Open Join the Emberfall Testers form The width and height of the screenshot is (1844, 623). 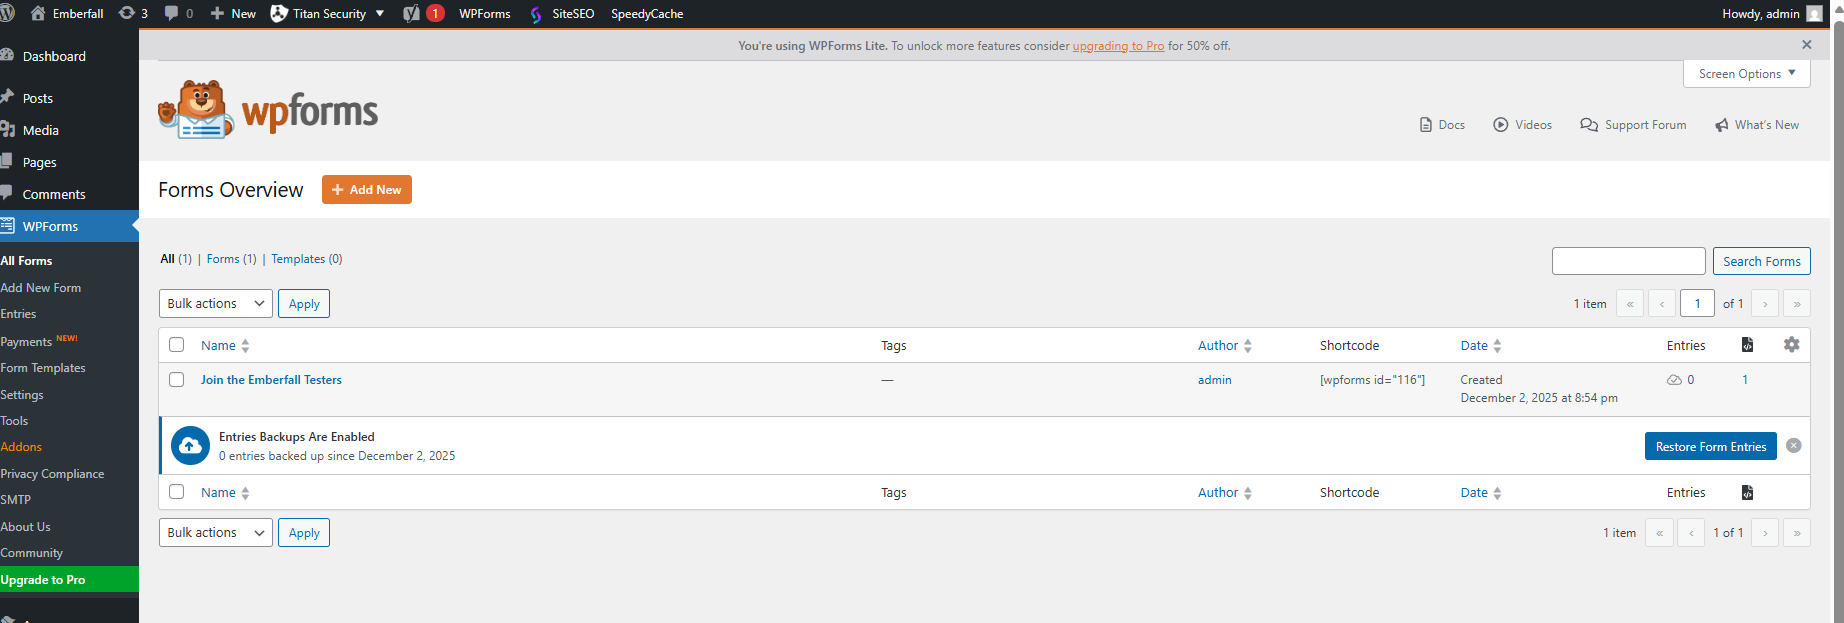pos(271,380)
